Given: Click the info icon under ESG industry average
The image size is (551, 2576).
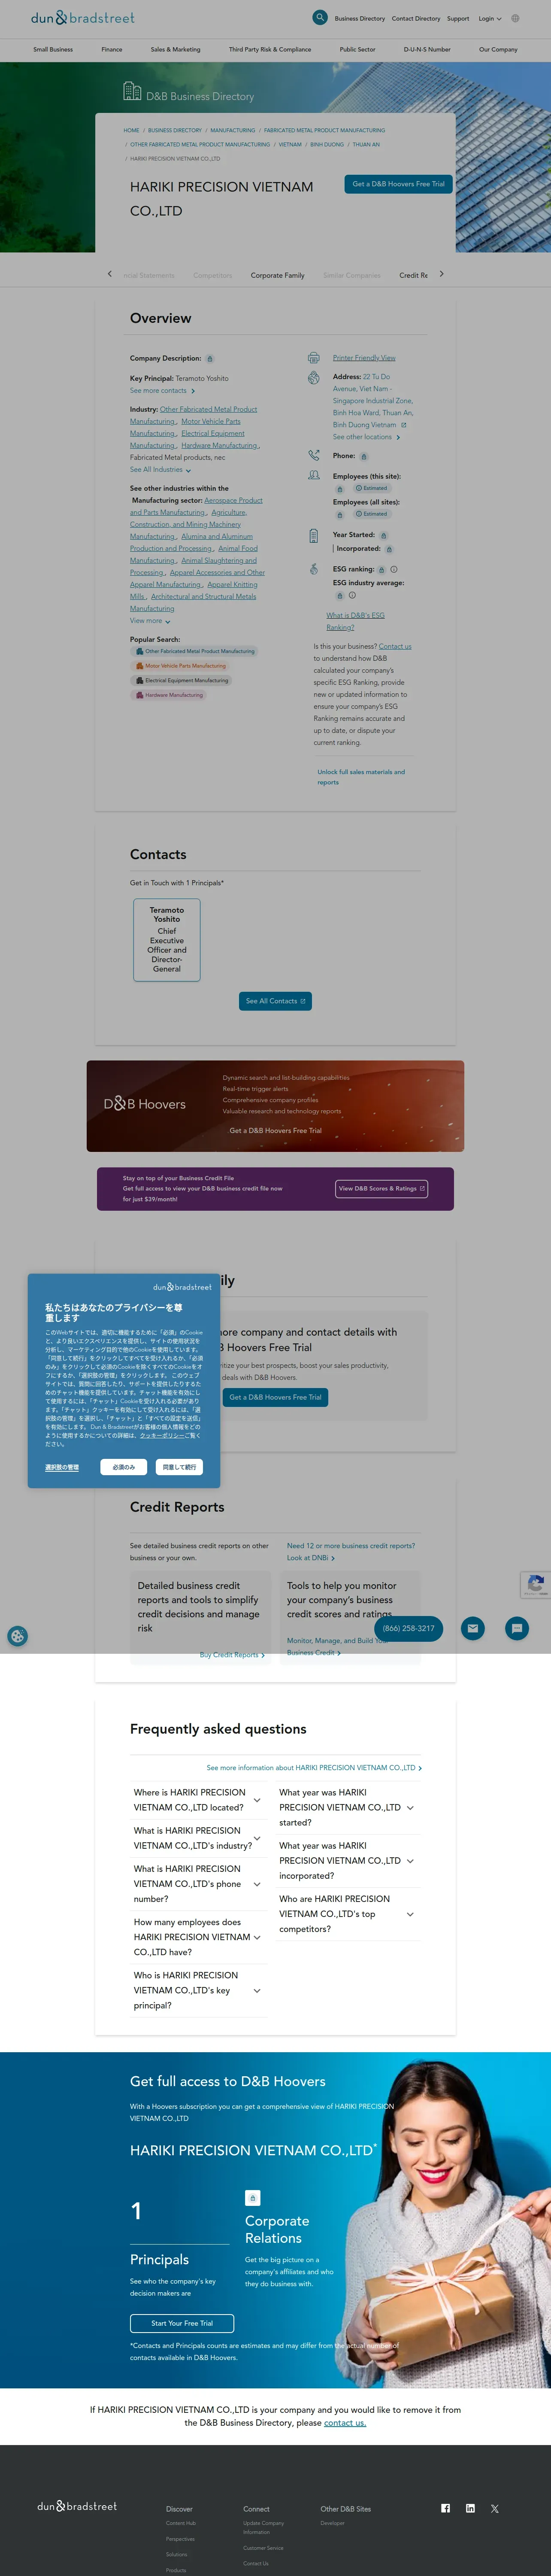Looking at the screenshot, I should click(352, 595).
